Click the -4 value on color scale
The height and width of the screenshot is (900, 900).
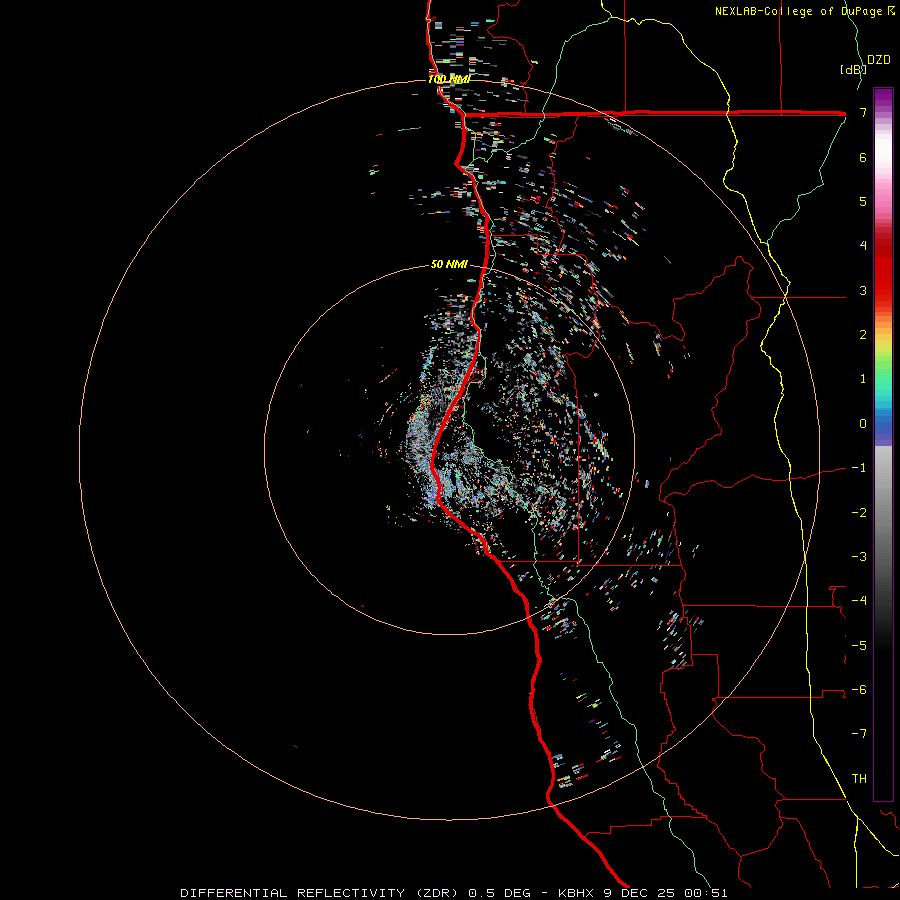click(859, 601)
